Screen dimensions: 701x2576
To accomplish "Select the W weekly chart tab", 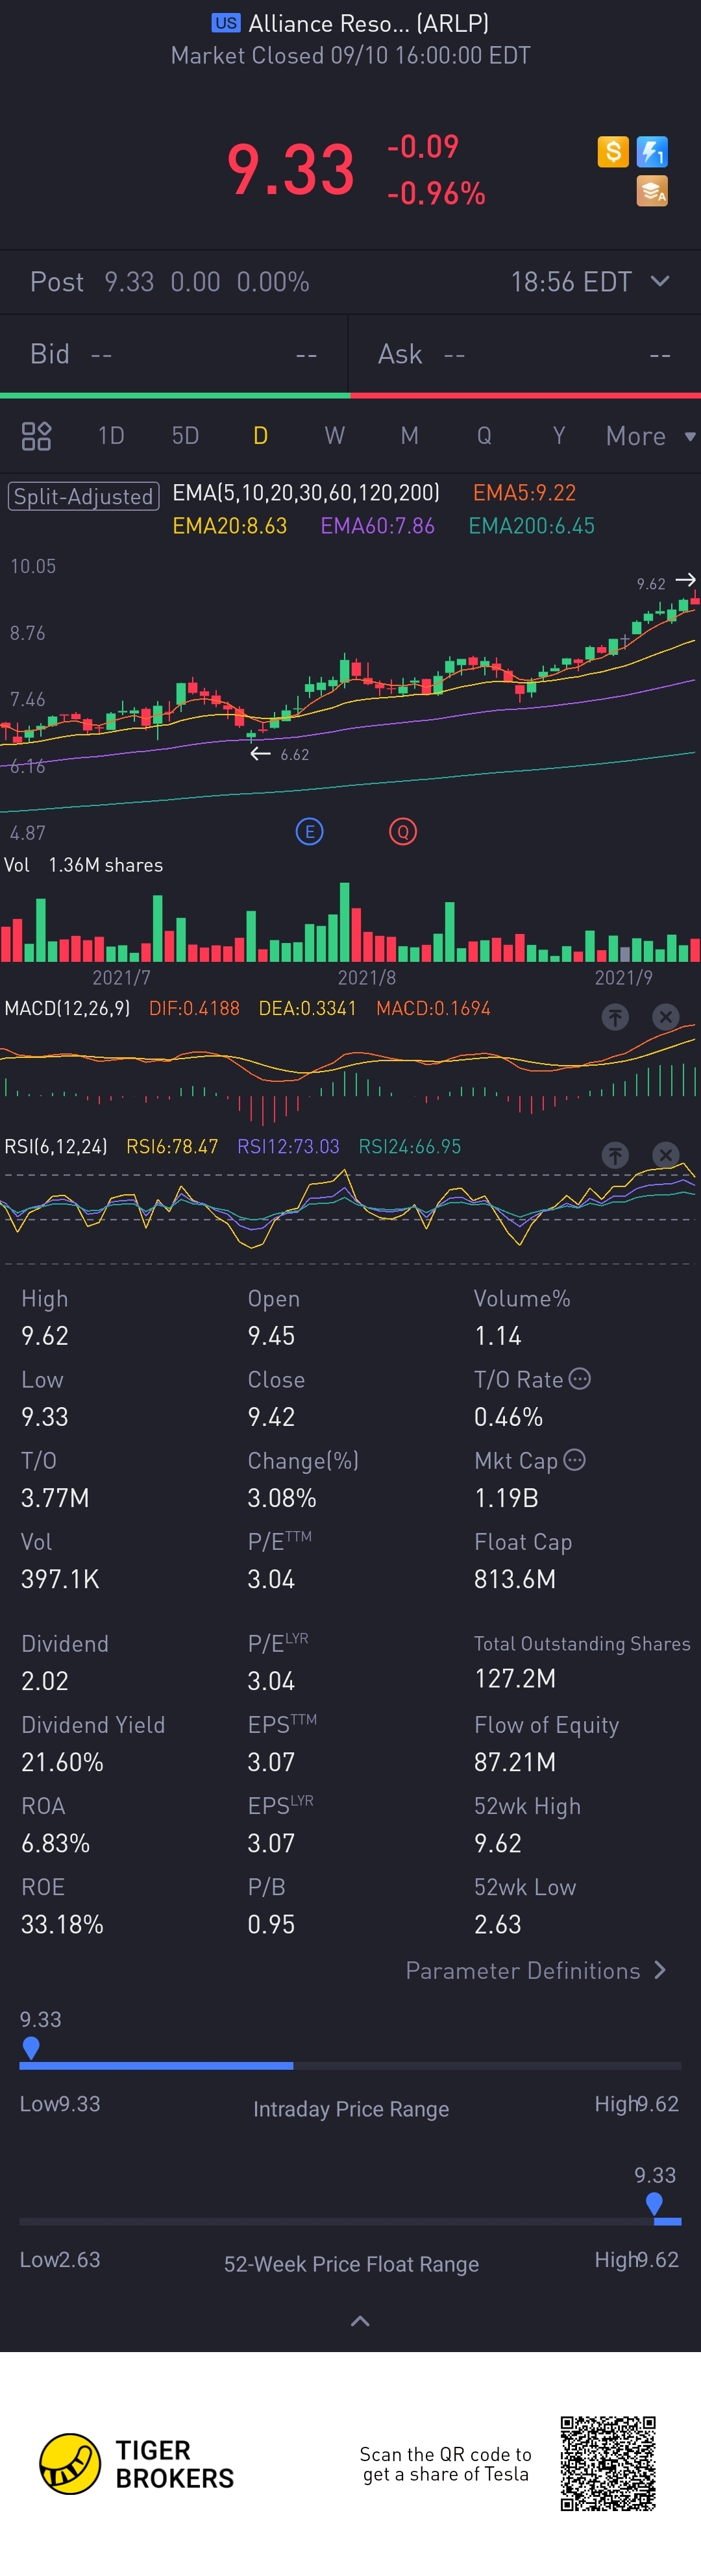I will point(335,436).
